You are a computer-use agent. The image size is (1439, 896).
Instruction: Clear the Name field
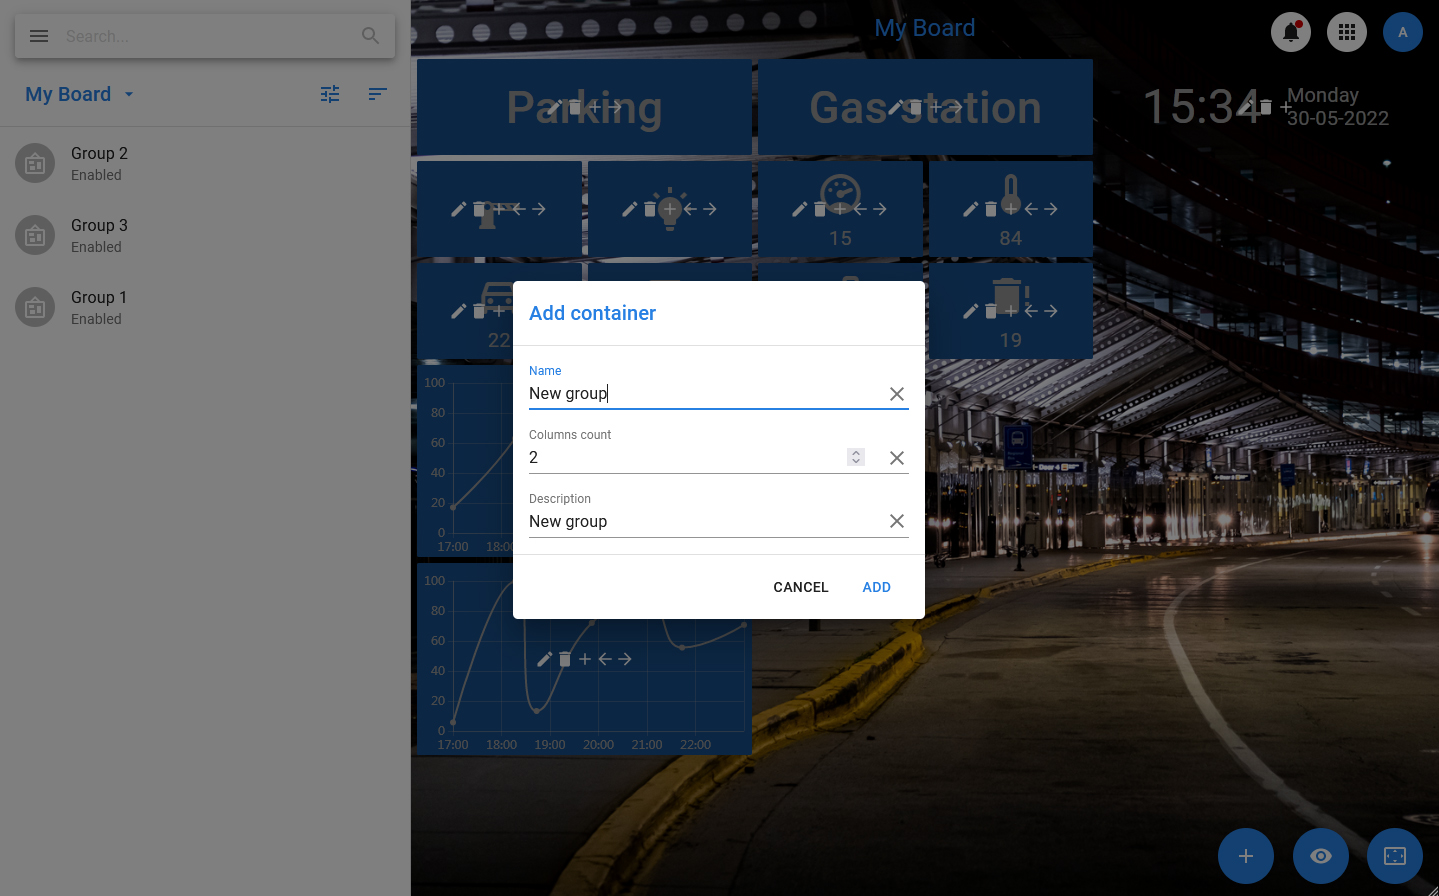coord(896,394)
